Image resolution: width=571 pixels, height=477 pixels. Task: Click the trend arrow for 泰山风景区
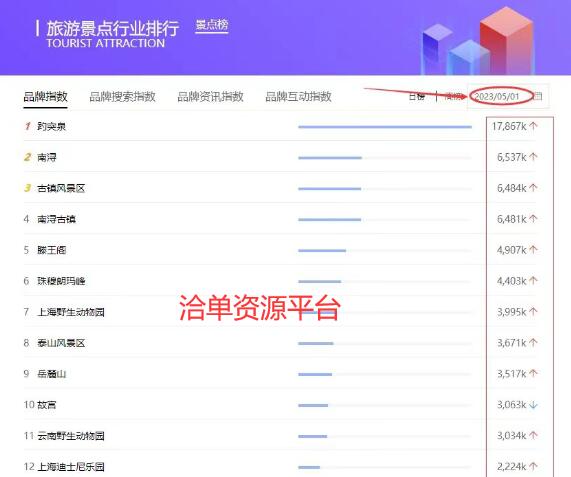[533, 343]
